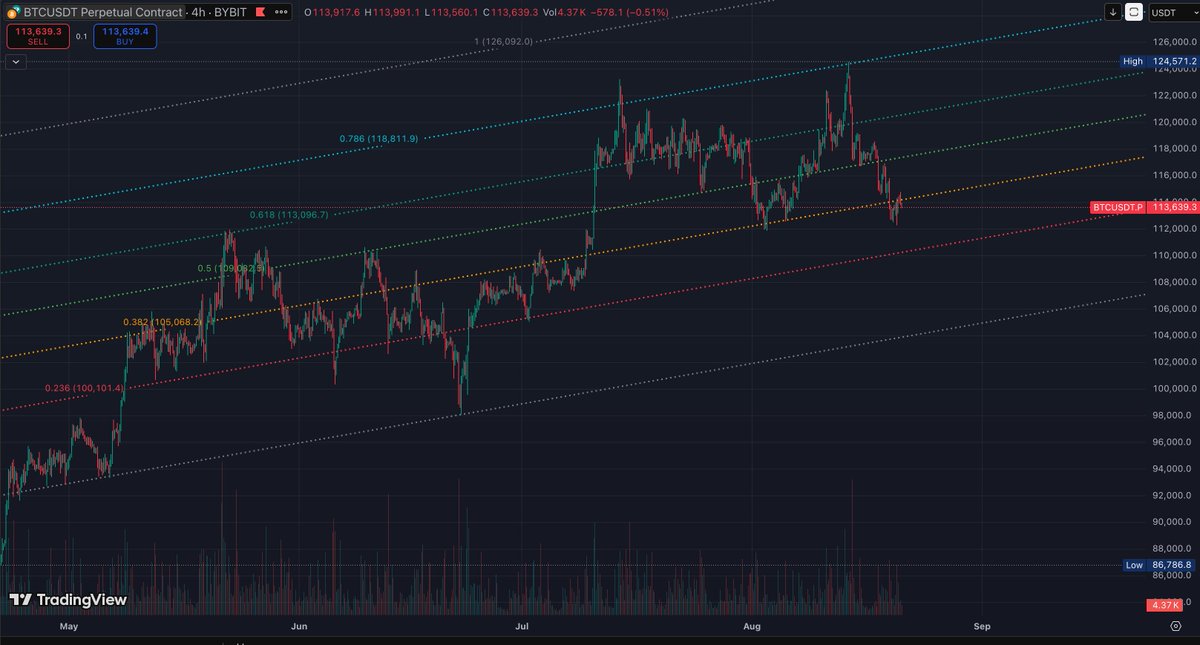Click the Jun label on time axis
This screenshot has height=645, width=1200.
[298, 626]
